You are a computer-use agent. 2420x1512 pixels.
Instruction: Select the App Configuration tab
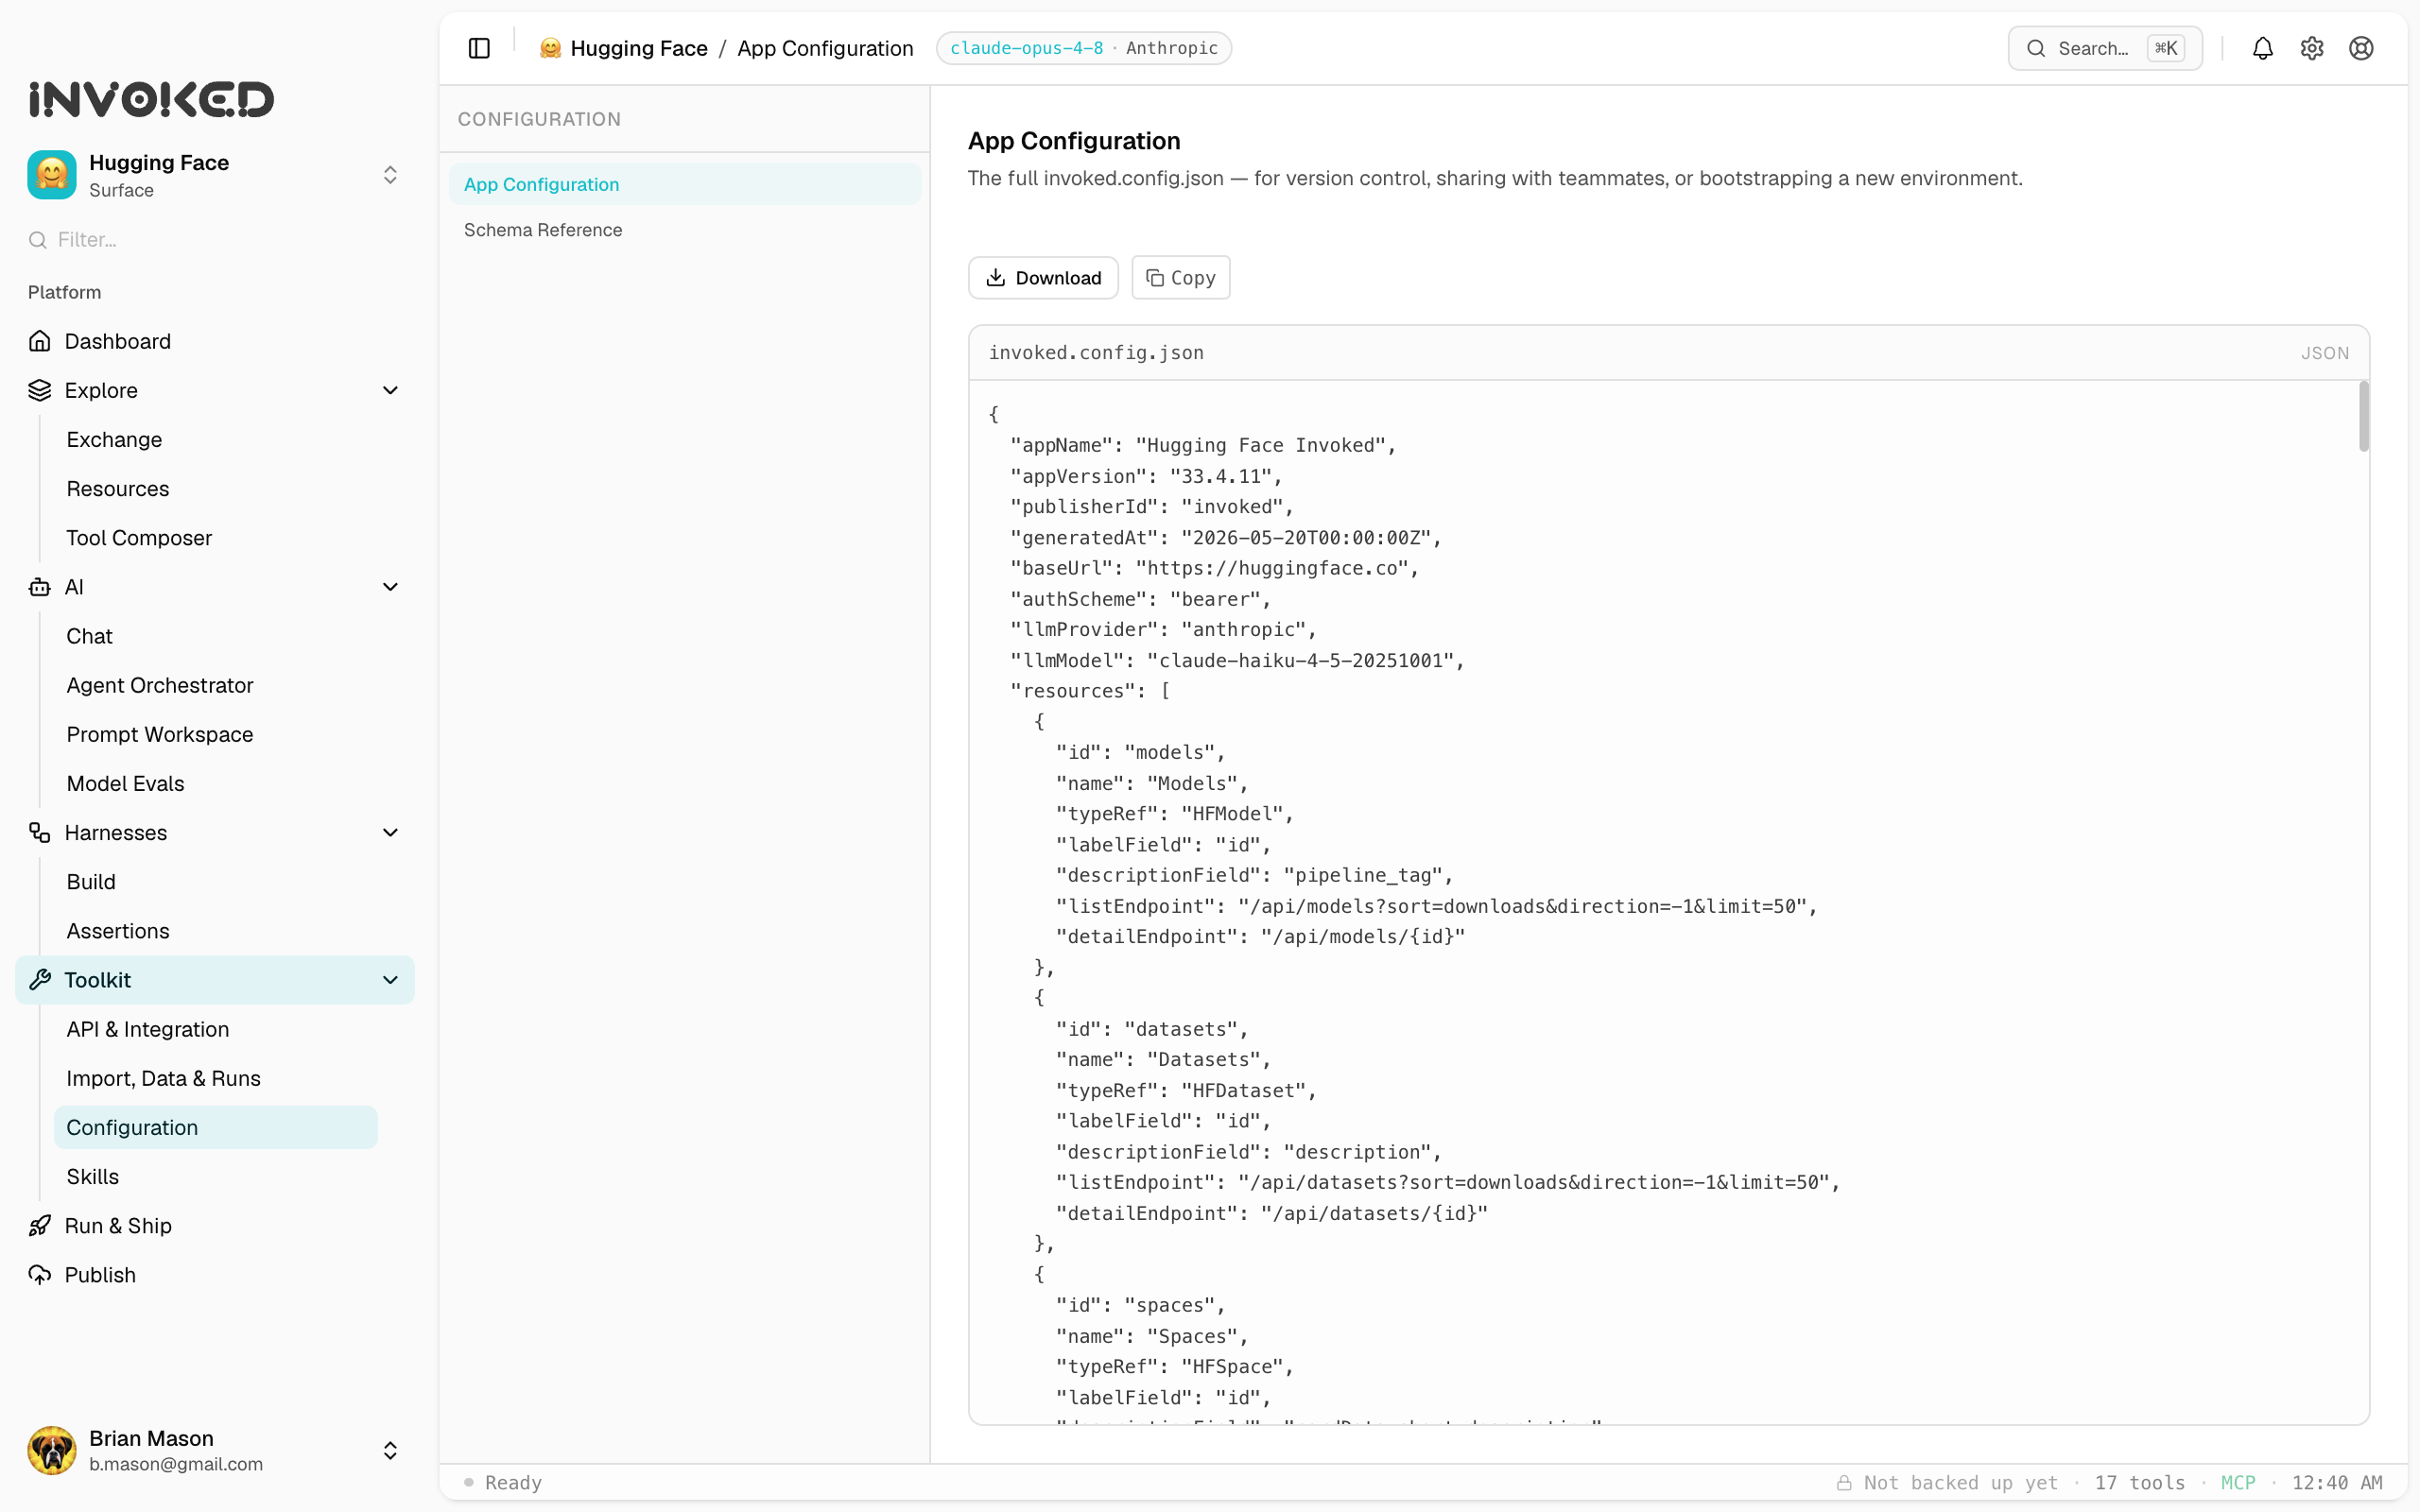pos(685,184)
